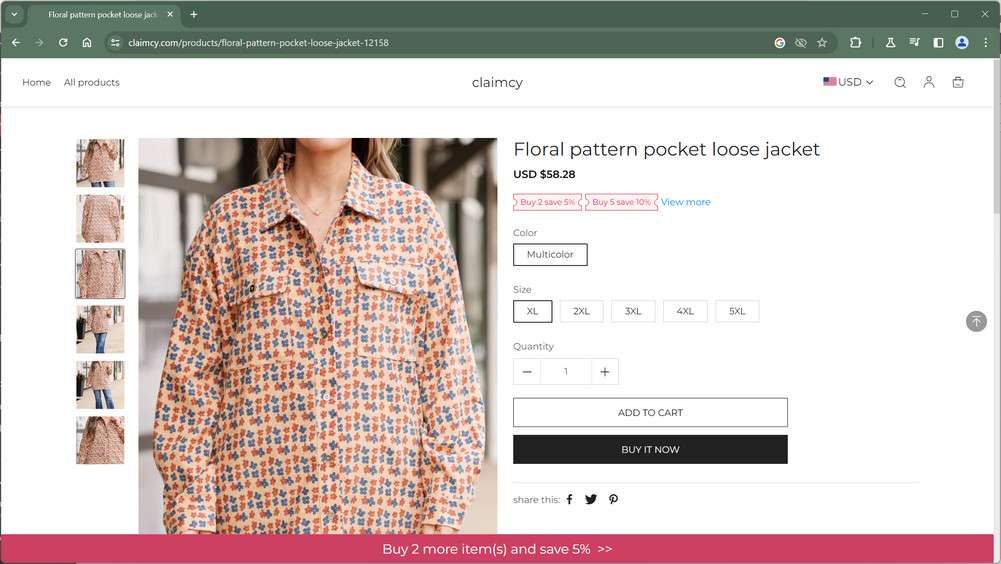
Task: Expand the USD currency dropdown
Action: (848, 82)
